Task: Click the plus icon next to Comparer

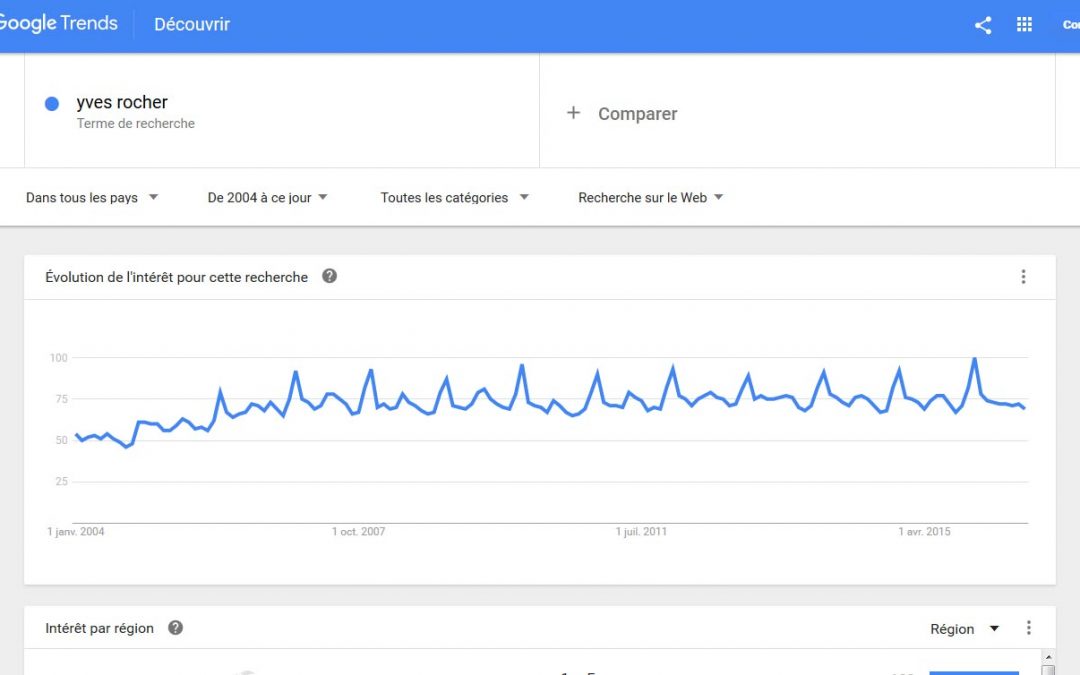Action: coord(573,113)
